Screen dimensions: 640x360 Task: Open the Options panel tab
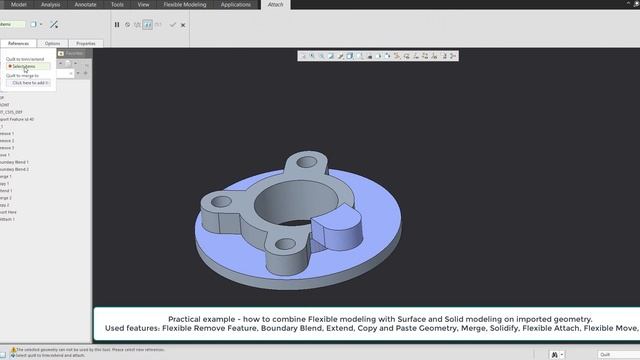[52, 43]
